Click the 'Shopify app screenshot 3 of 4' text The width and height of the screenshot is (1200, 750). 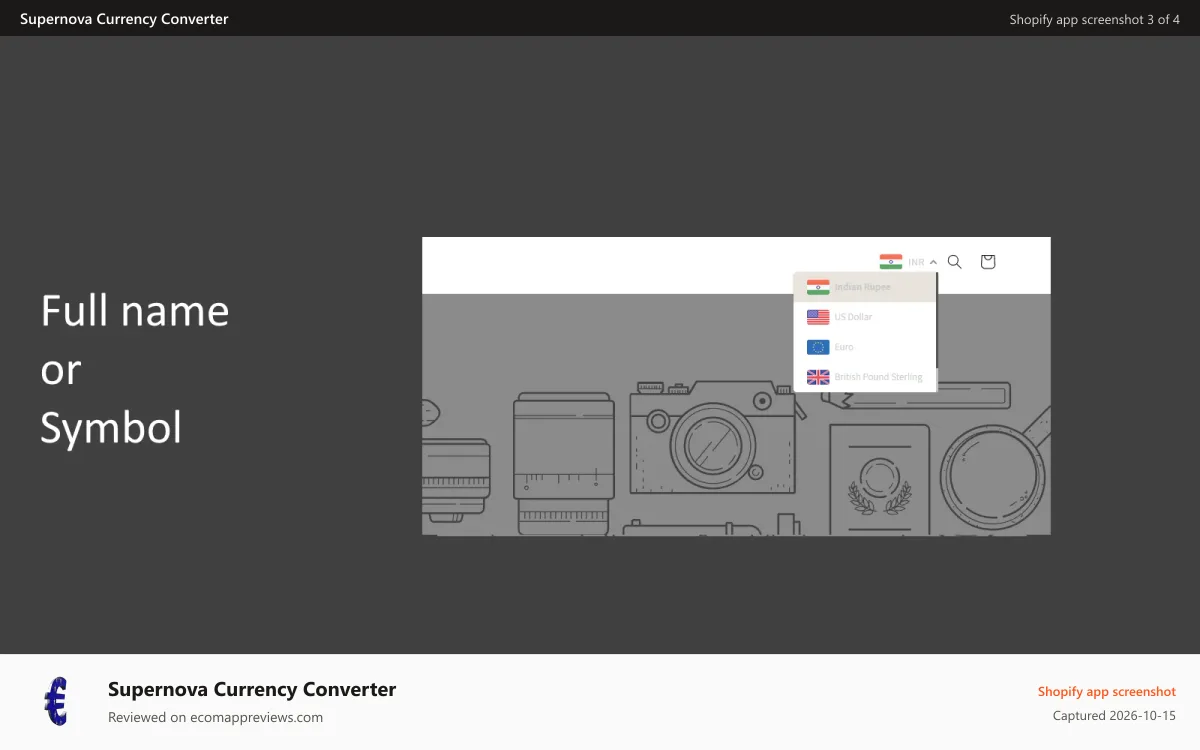pyautogui.click(x=1095, y=19)
